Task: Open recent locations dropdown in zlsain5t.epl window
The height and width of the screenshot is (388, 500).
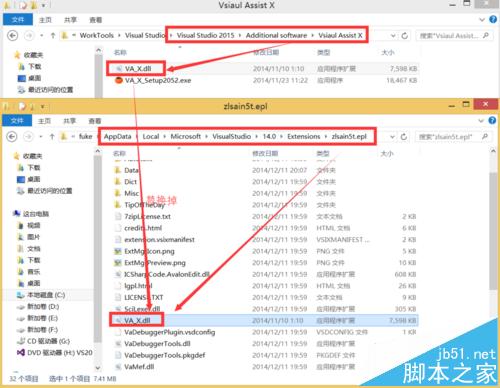Action: pos(41,136)
